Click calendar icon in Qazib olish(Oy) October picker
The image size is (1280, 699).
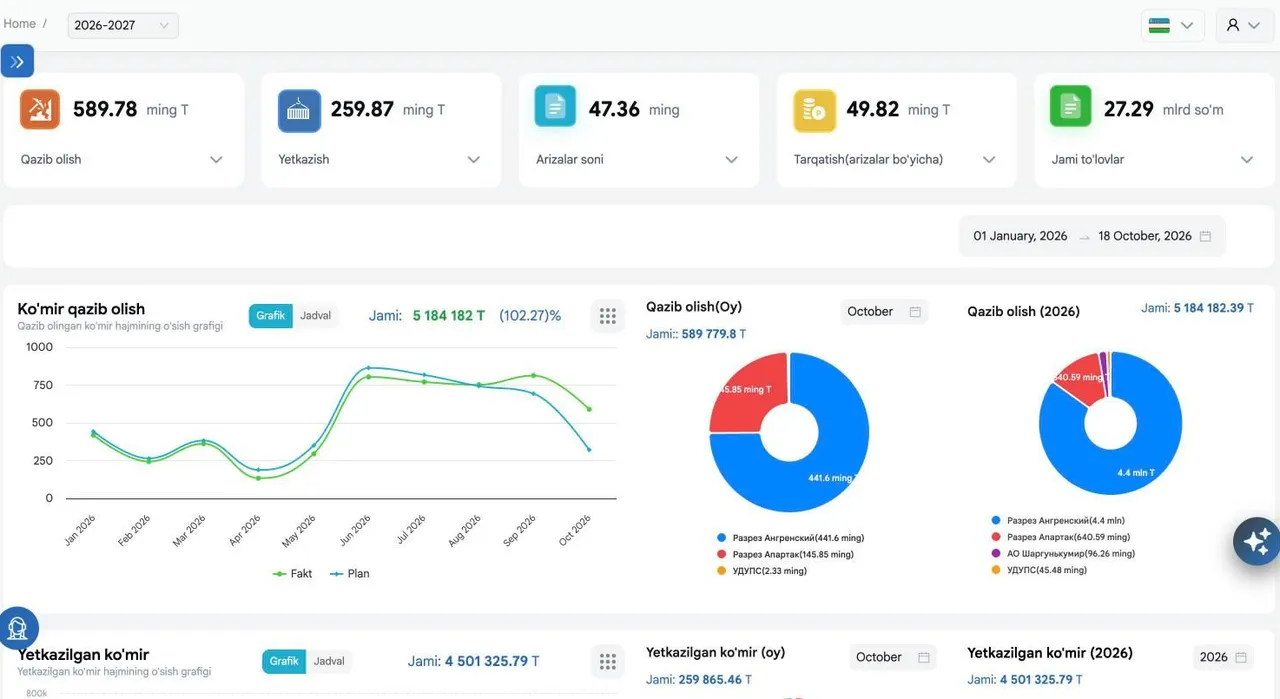point(915,312)
